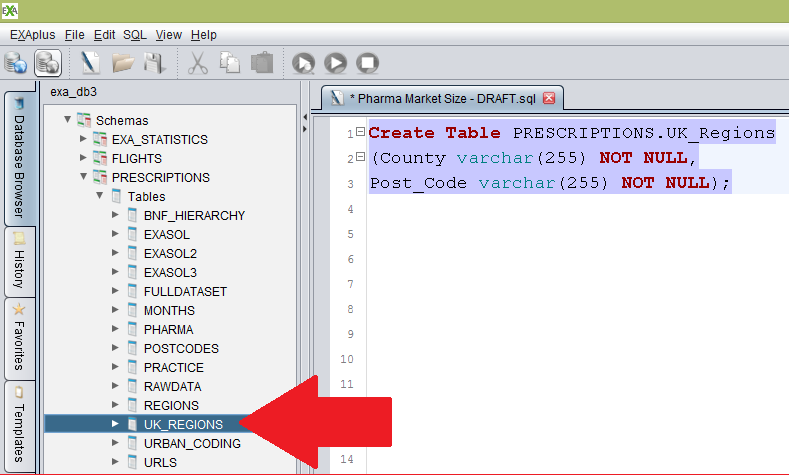Stop execution with the stop icon

pos(368,63)
